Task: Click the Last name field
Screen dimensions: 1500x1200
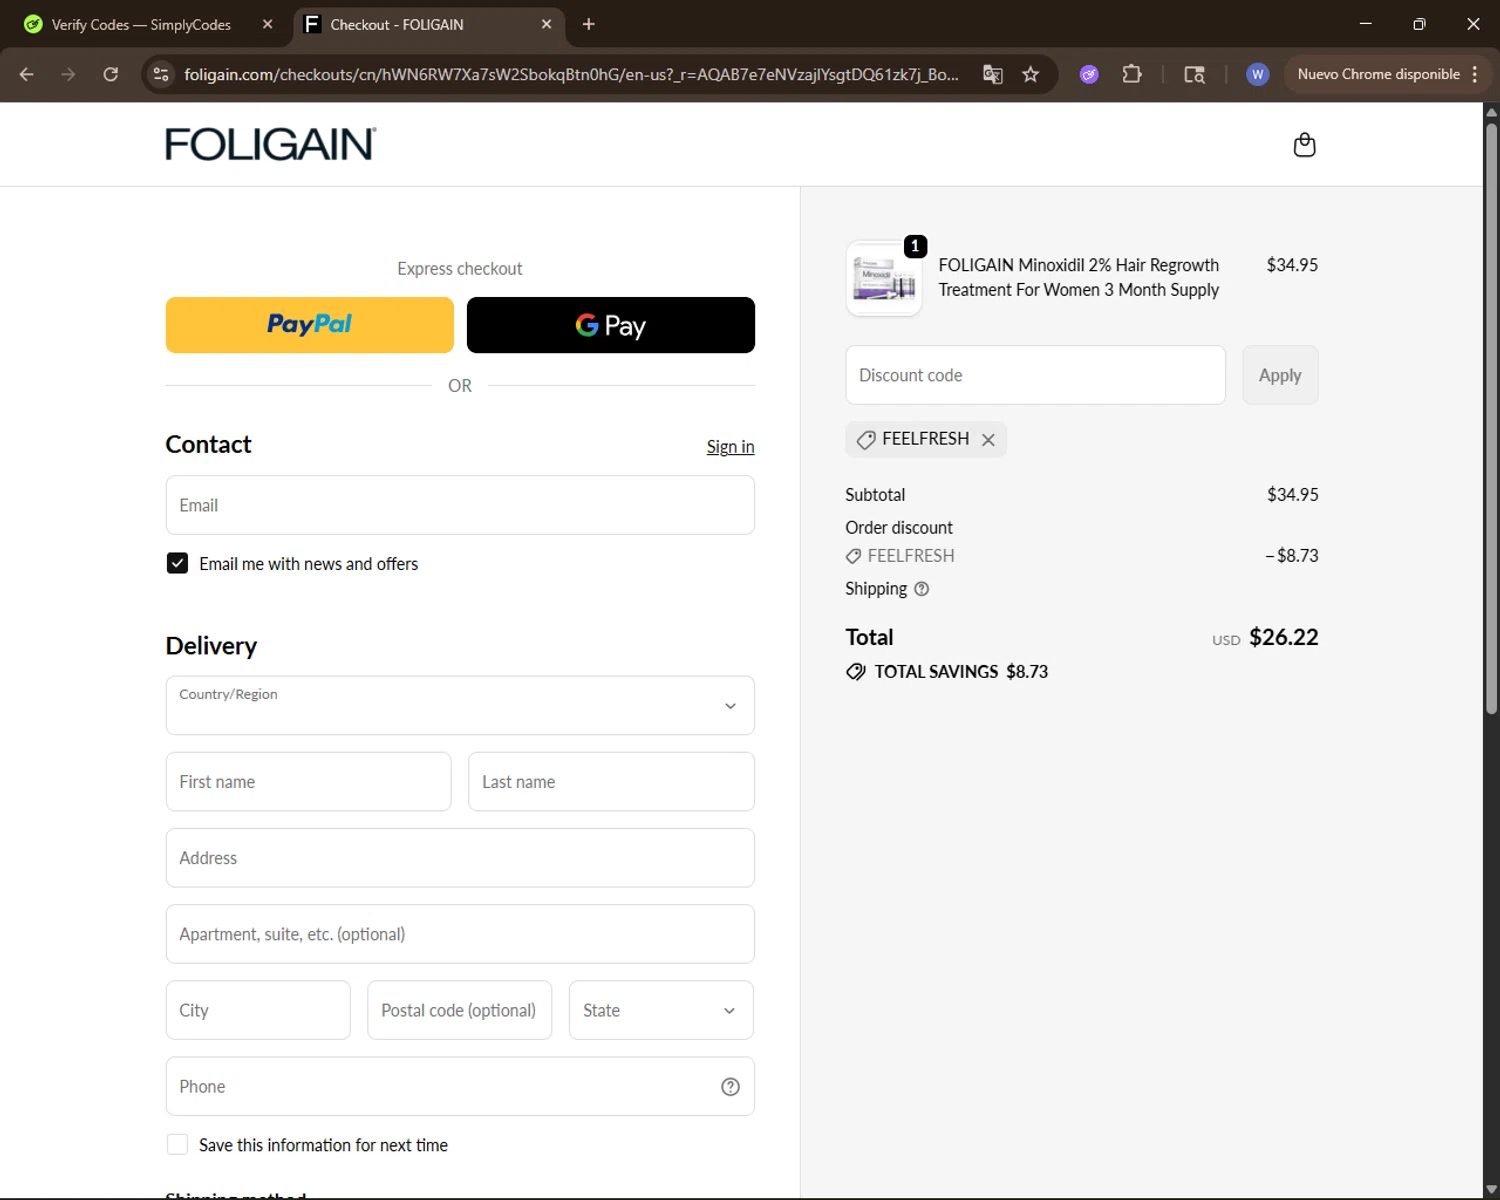Action: 611,782
